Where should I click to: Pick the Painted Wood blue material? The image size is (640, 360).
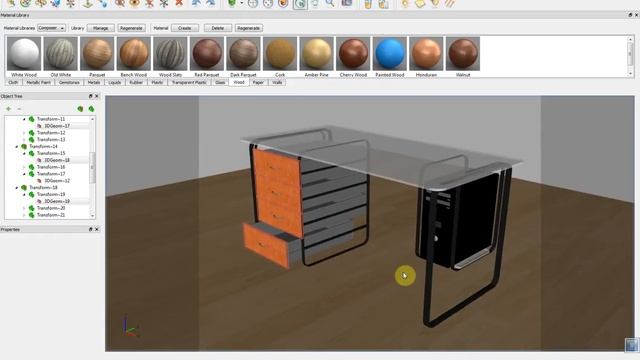coord(390,54)
